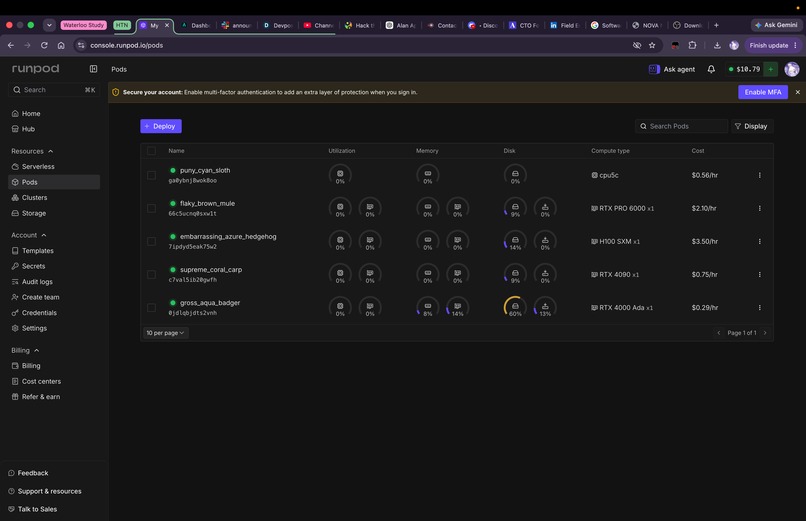This screenshot has width=806, height=521.
Task: Select all pods with header checkbox
Action: [x=151, y=151]
